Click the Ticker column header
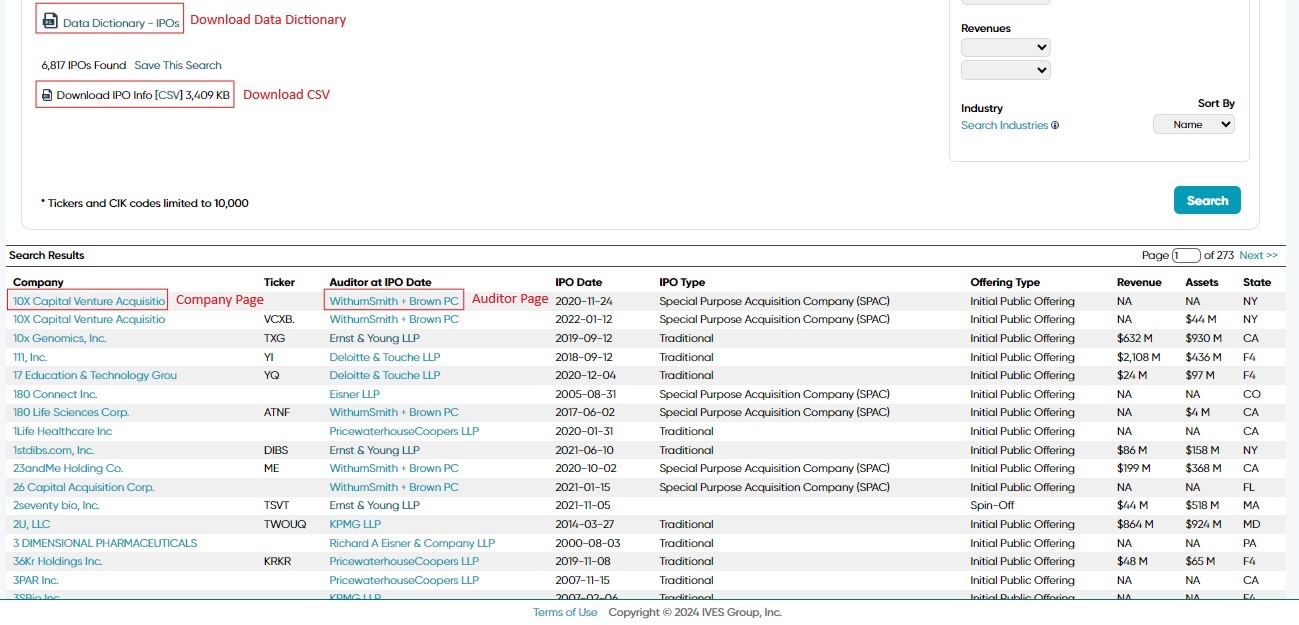 280,282
